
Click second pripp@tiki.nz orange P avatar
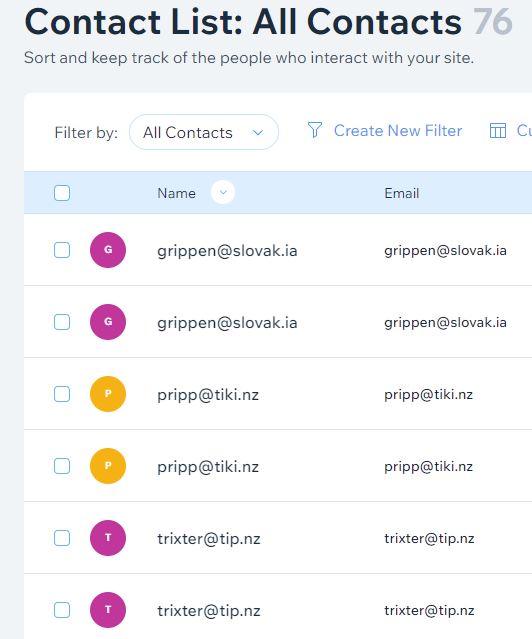click(x=108, y=466)
